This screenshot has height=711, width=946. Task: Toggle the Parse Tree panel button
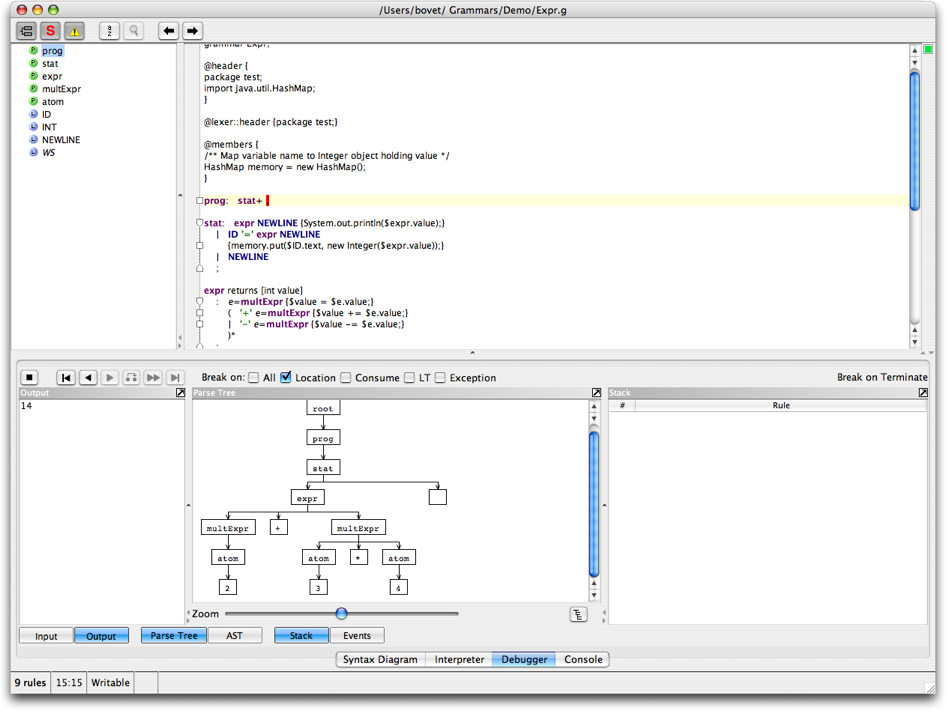click(x=174, y=636)
